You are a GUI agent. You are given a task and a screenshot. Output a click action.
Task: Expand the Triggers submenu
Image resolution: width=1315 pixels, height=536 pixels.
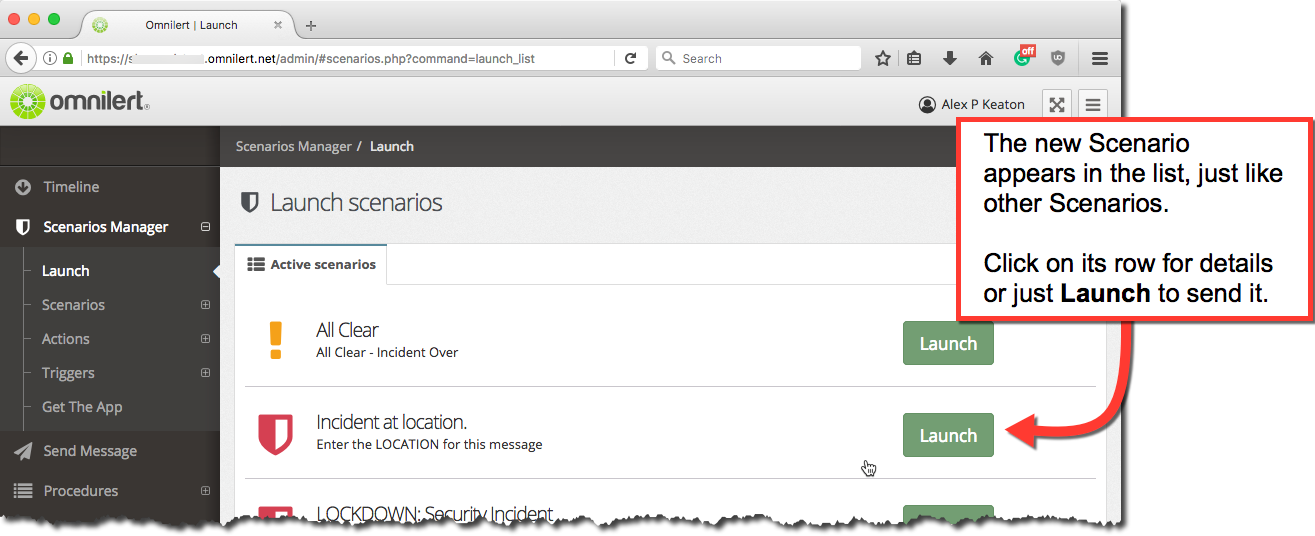click(x=205, y=373)
